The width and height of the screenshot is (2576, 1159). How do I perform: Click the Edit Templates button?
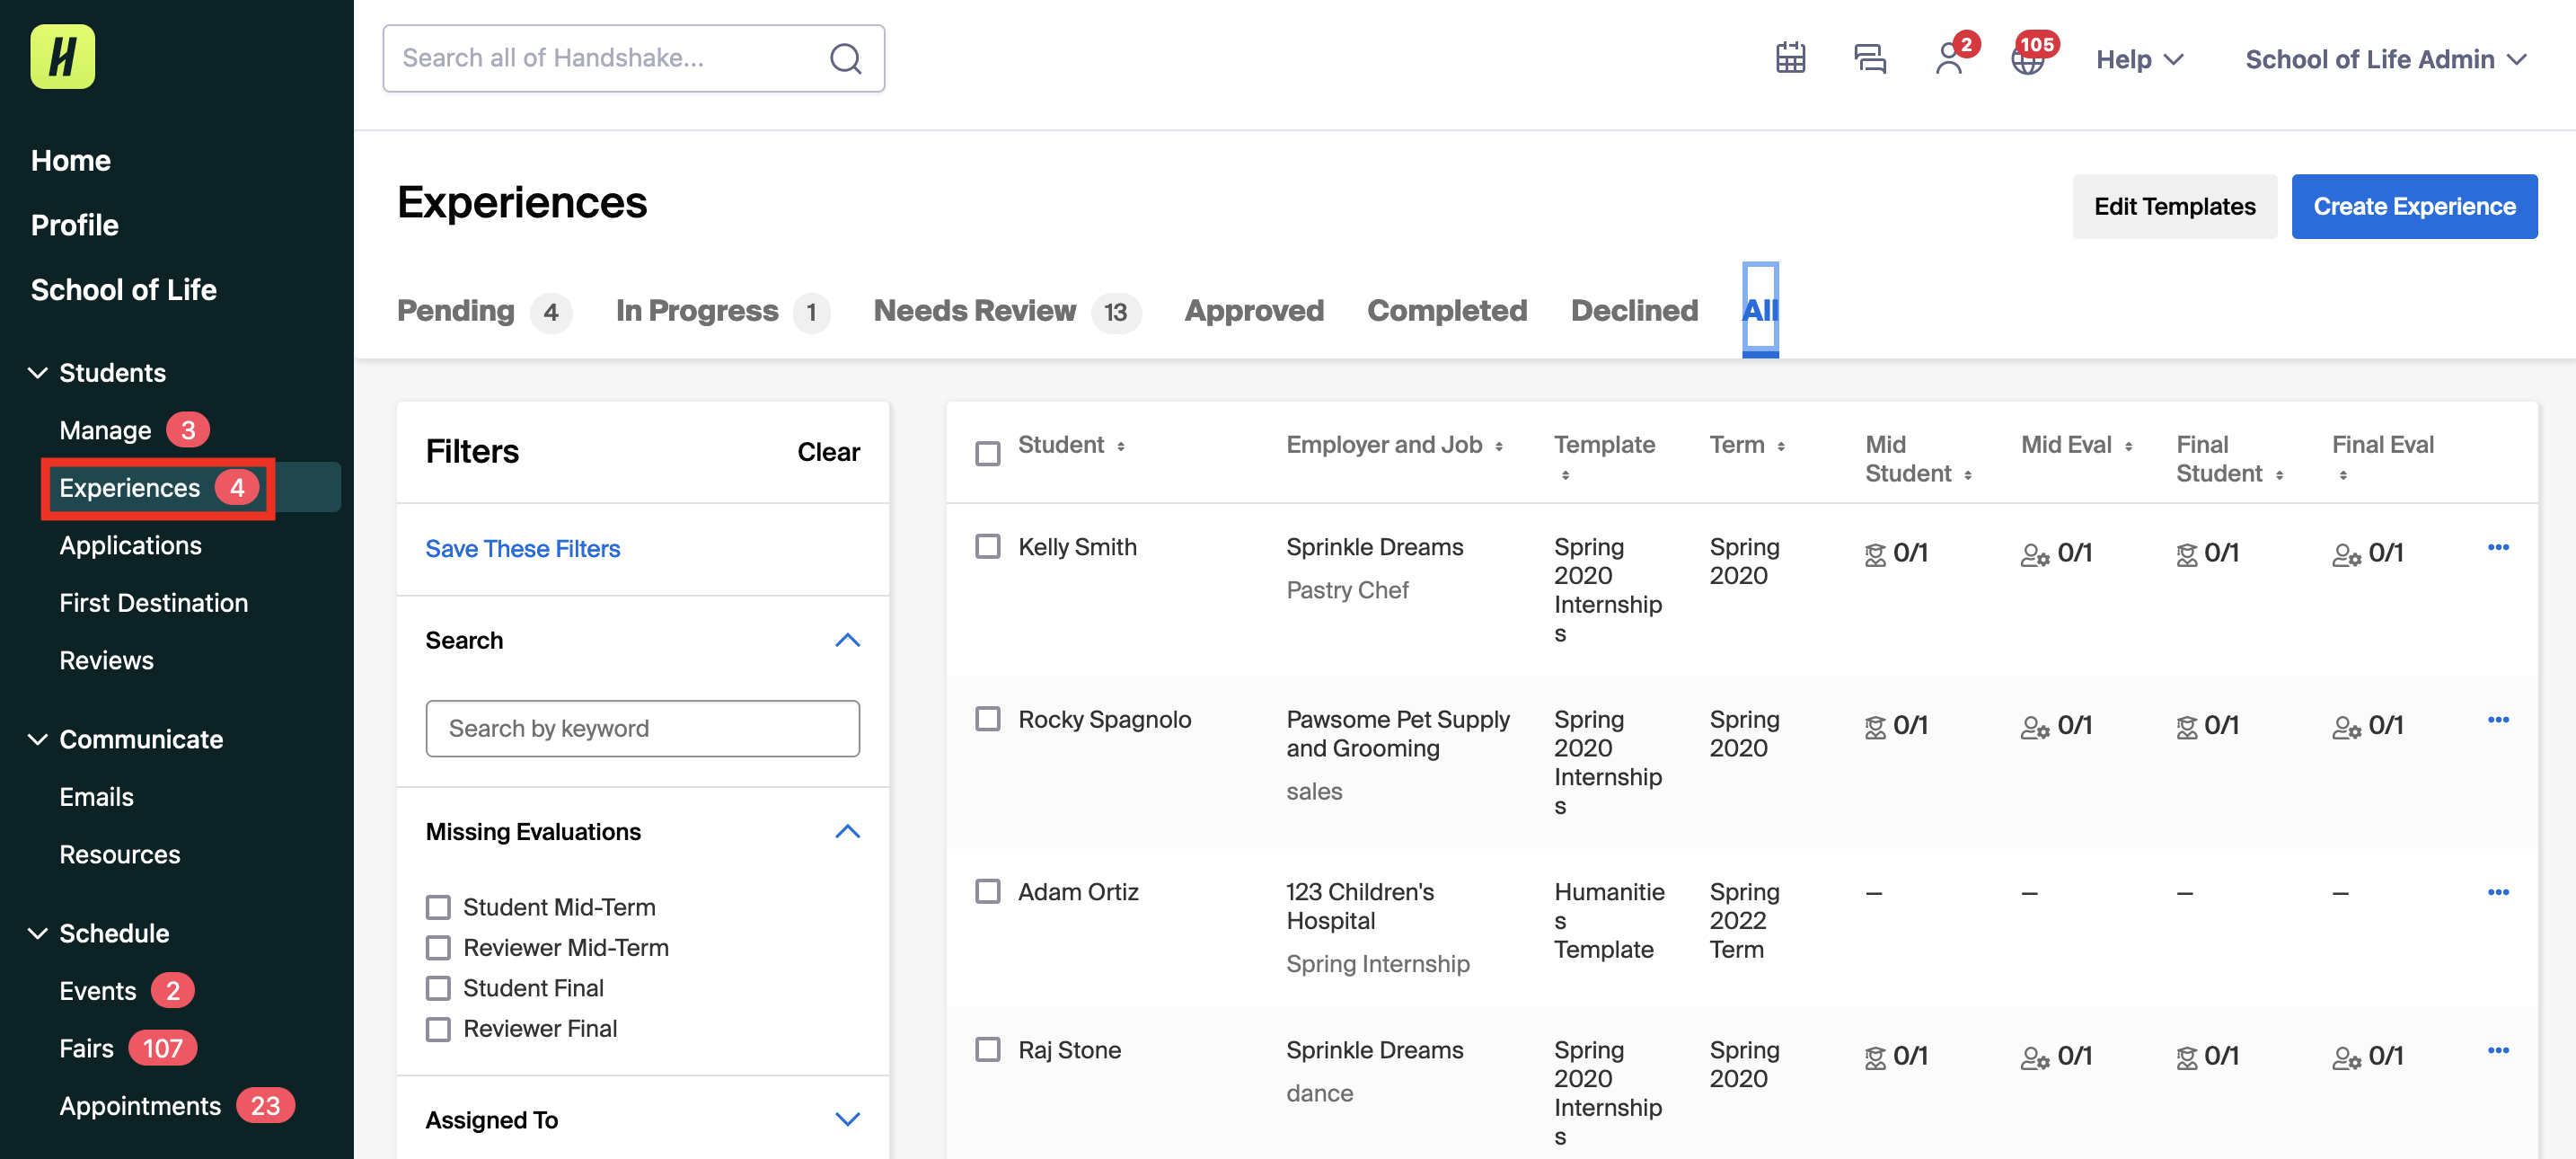click(x=2174, y=206)
